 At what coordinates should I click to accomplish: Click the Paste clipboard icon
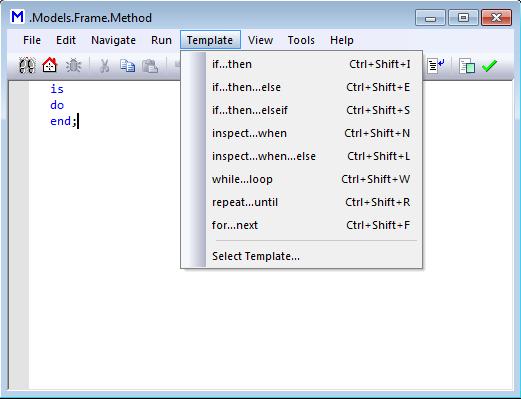click(x=150, y=66)
